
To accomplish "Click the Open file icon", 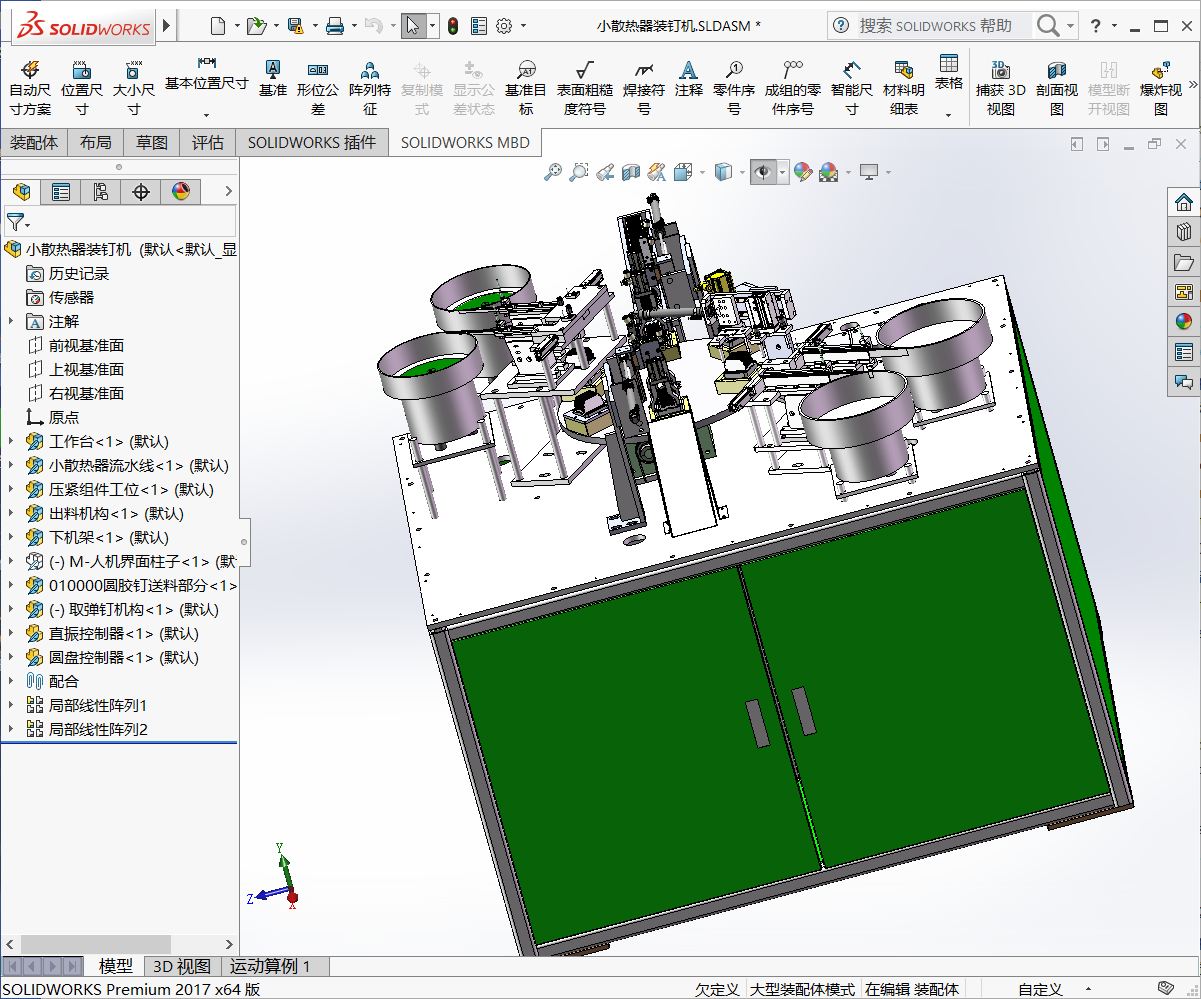I will click(x=256, y=25).
